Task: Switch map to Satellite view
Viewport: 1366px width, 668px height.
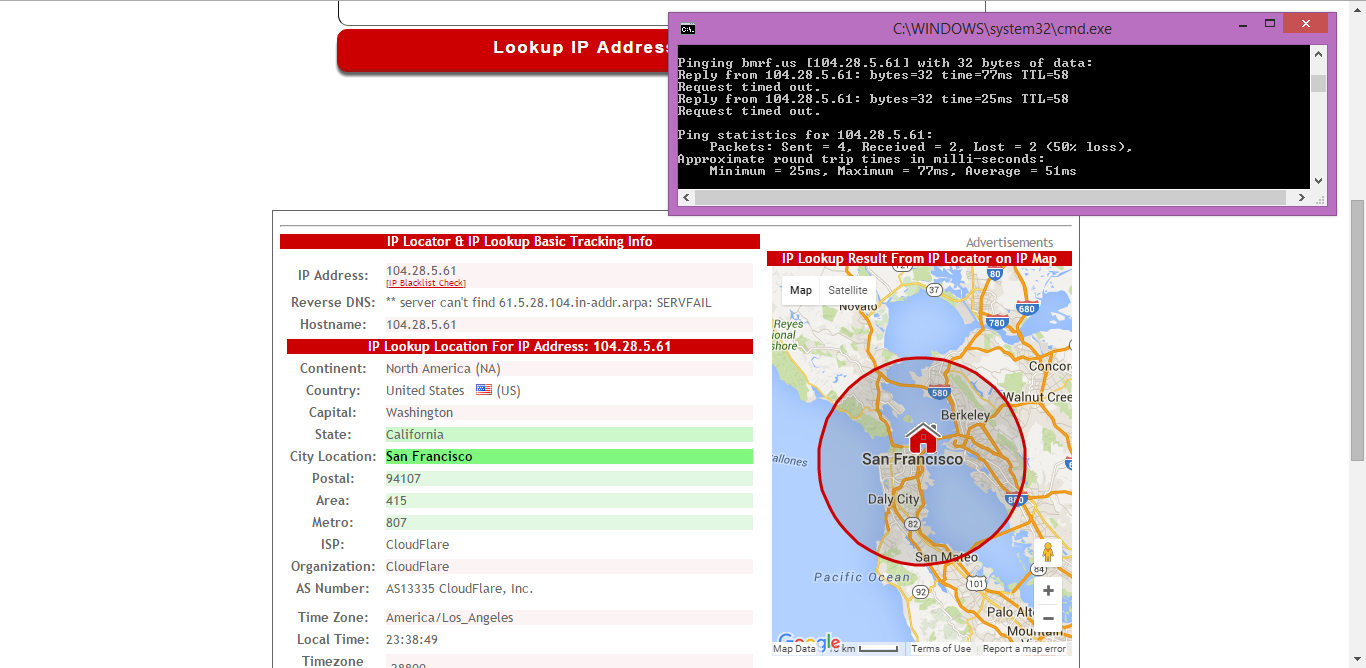Action: click(x=848, y=290)
